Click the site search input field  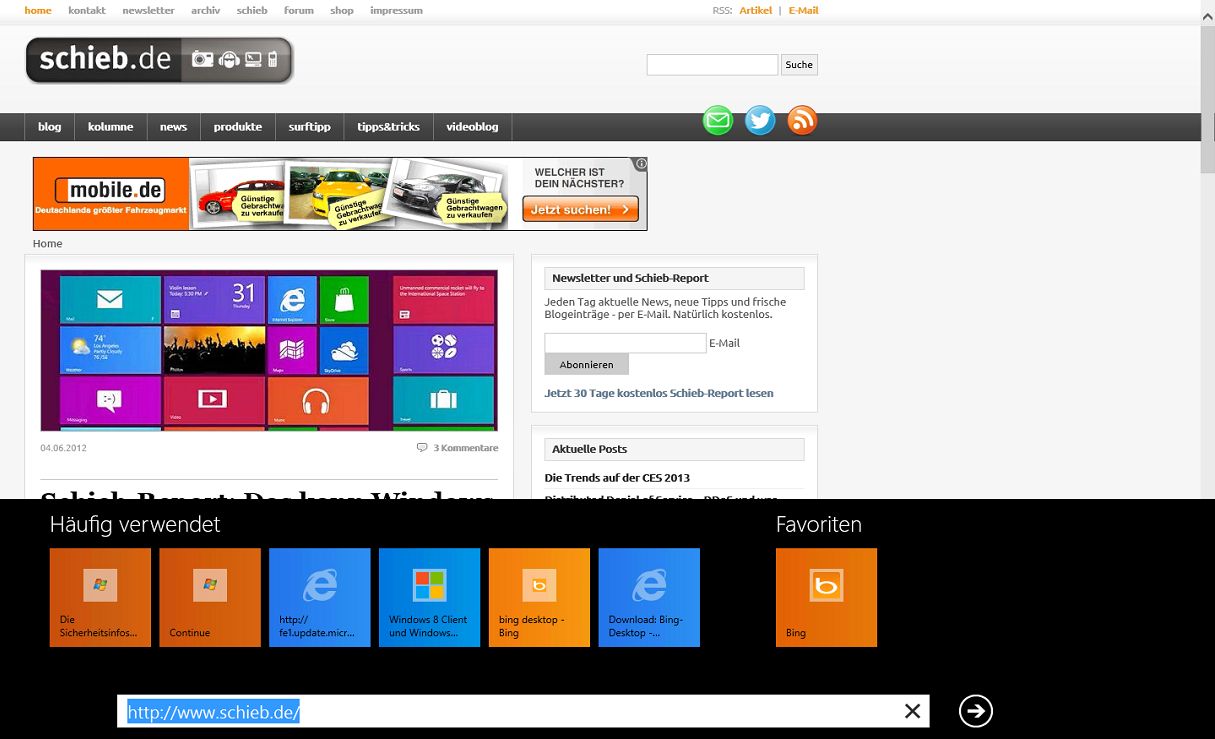pos(712,65)
